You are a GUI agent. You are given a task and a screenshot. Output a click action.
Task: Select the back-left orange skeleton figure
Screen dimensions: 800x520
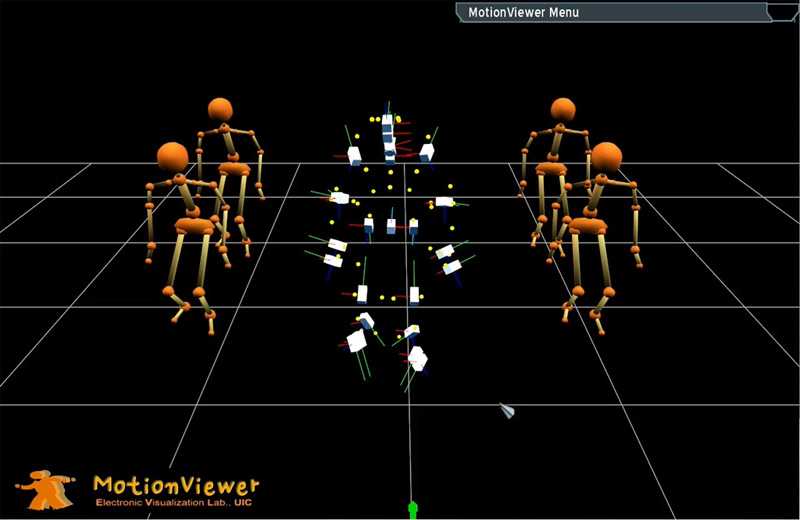(230, 176)
